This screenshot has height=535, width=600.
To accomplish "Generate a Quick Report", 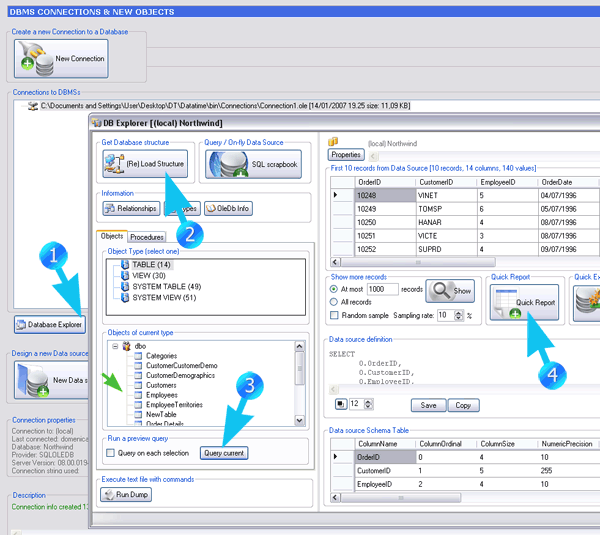I will (x=524, y=302).
